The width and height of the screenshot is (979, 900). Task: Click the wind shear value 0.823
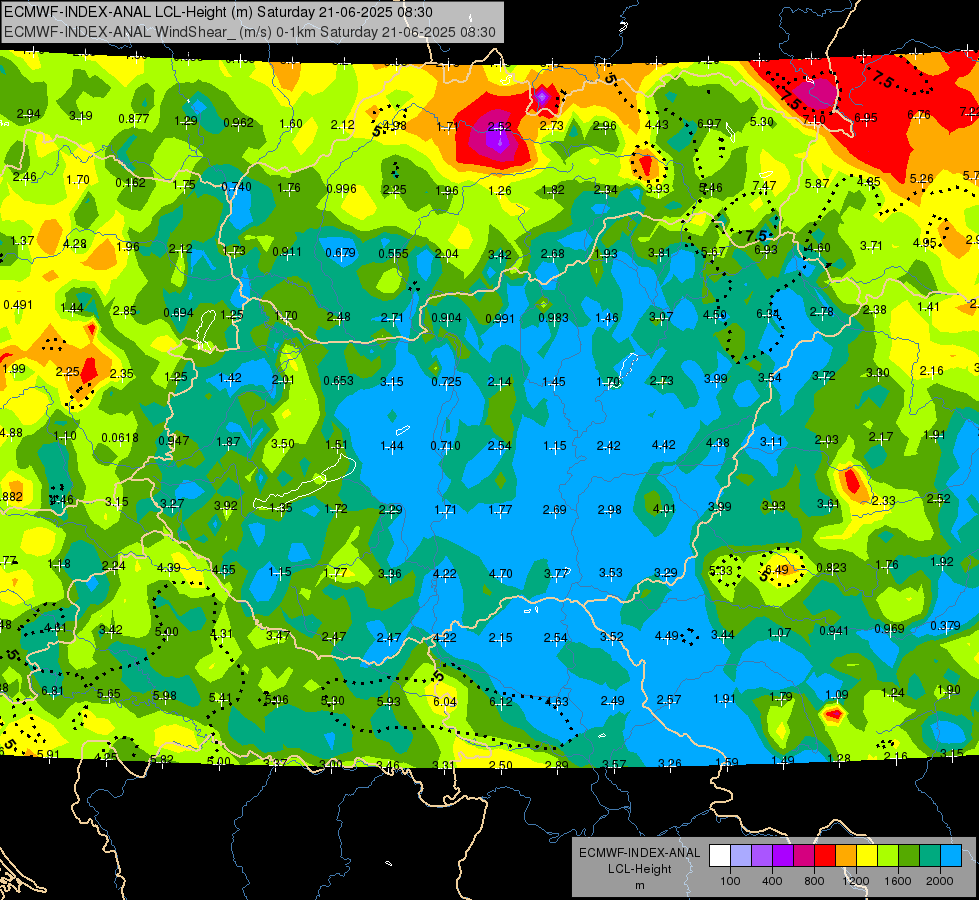832,568
